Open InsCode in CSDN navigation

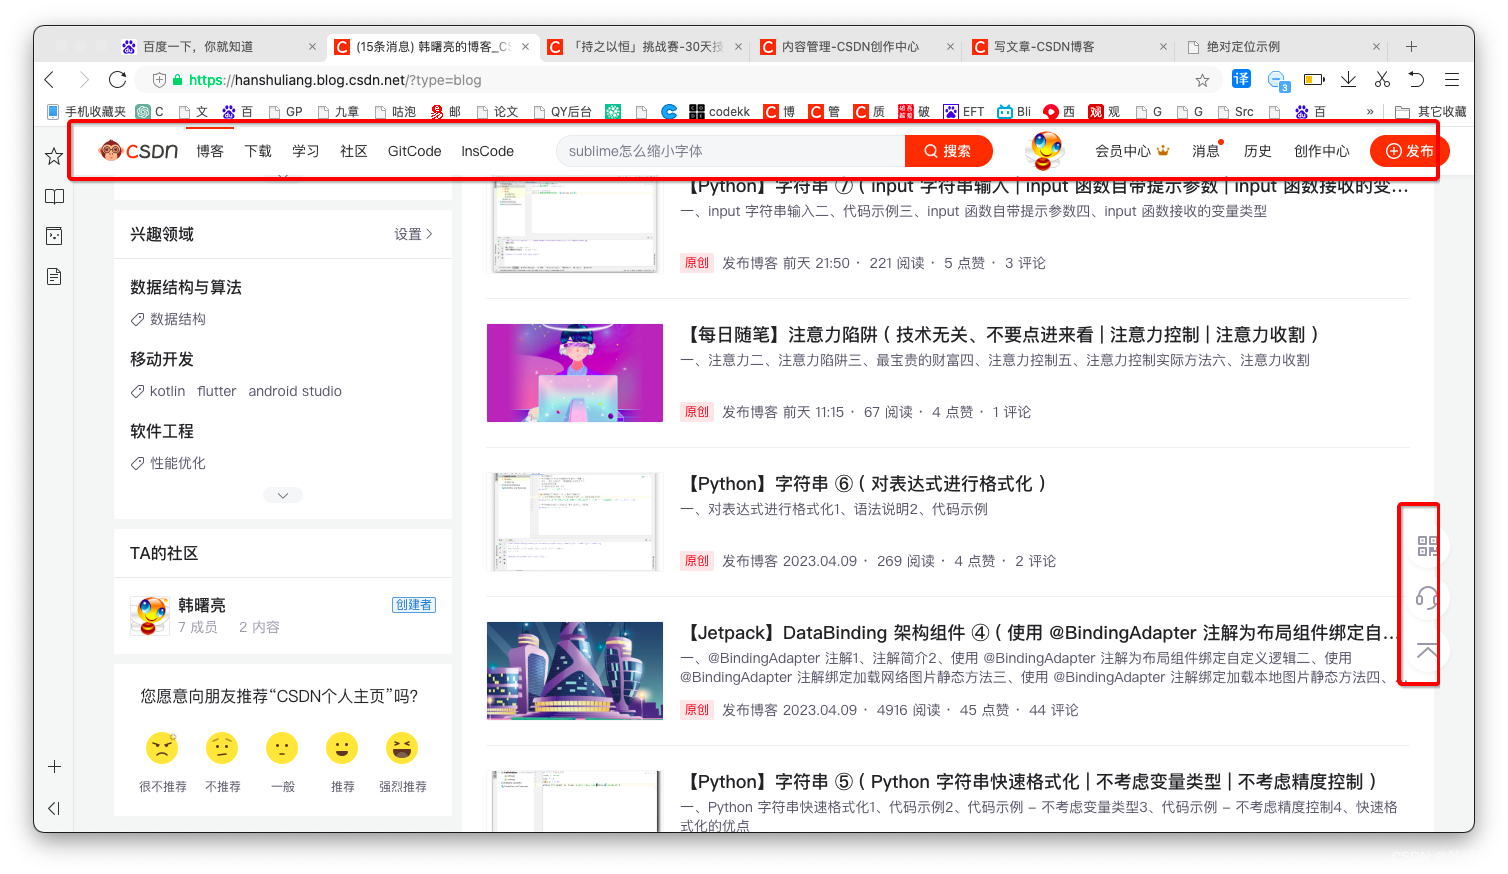click(487, 151)
